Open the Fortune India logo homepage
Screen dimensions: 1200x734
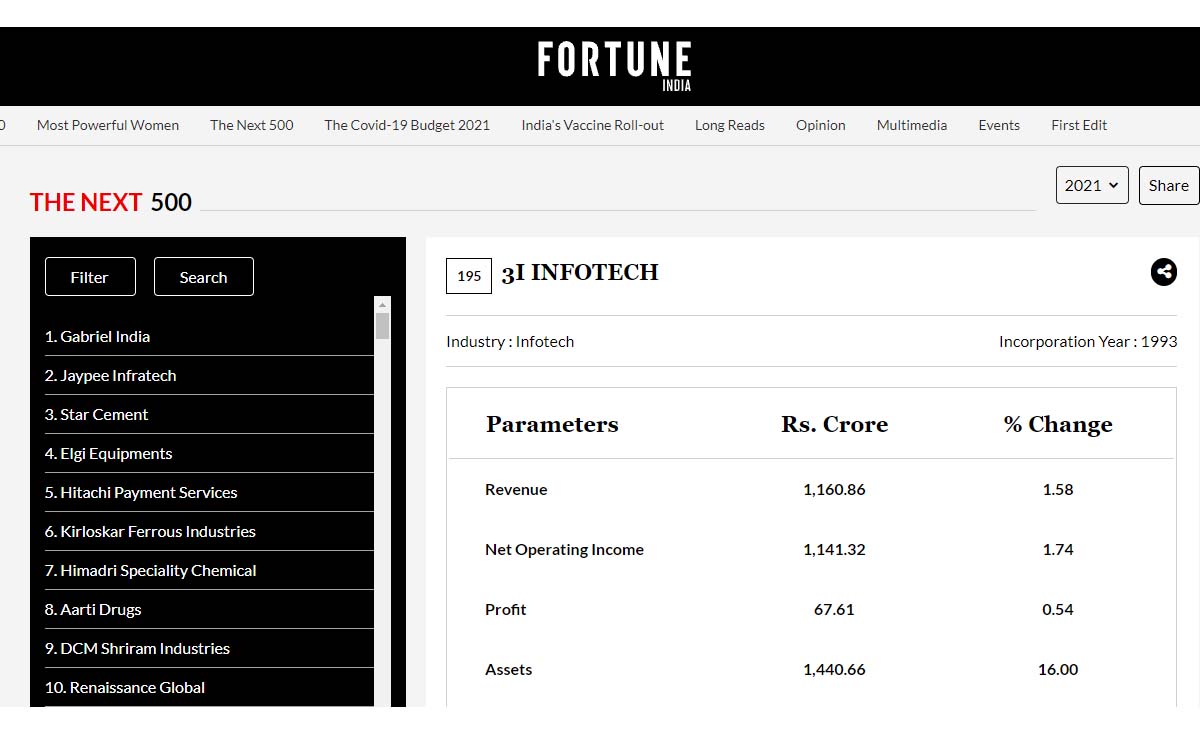614,66
